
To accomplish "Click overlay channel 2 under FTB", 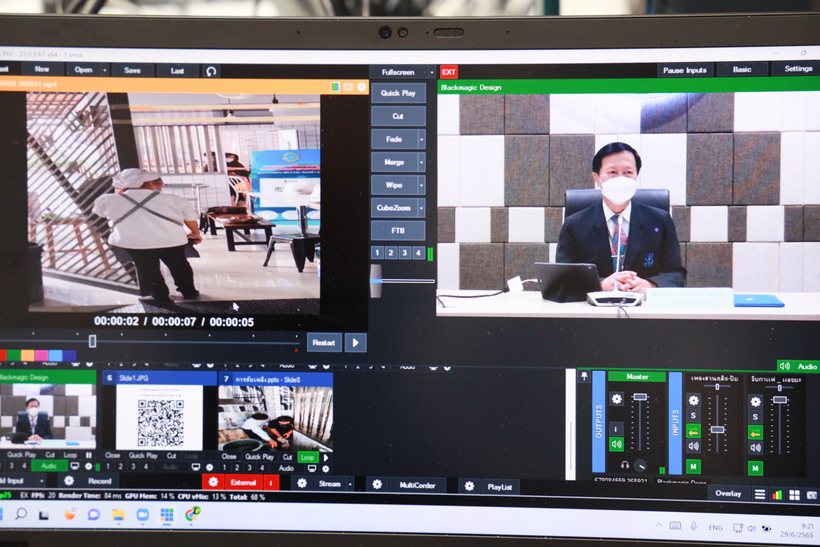I will click(391, 253).
